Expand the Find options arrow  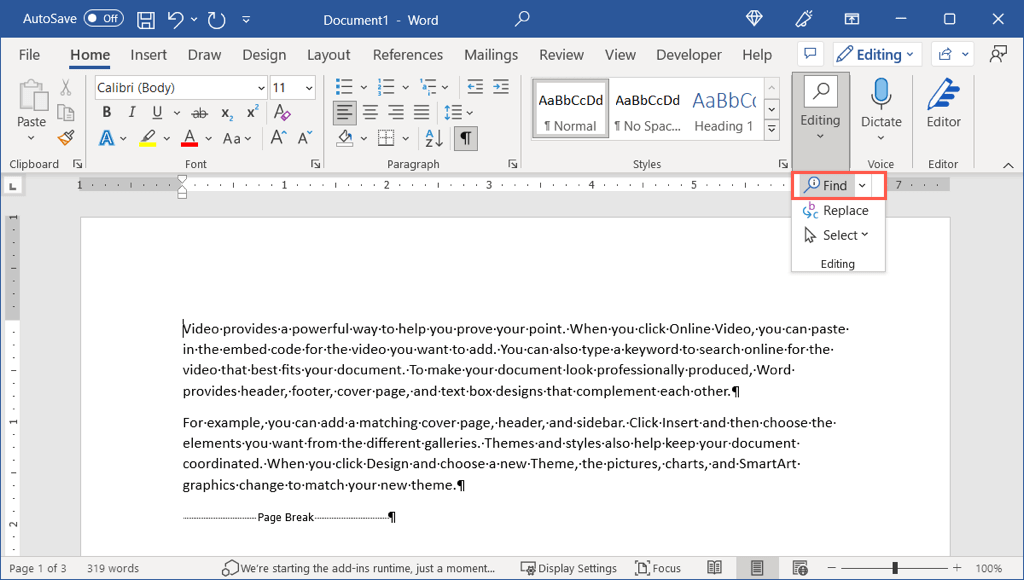[862, 185]
